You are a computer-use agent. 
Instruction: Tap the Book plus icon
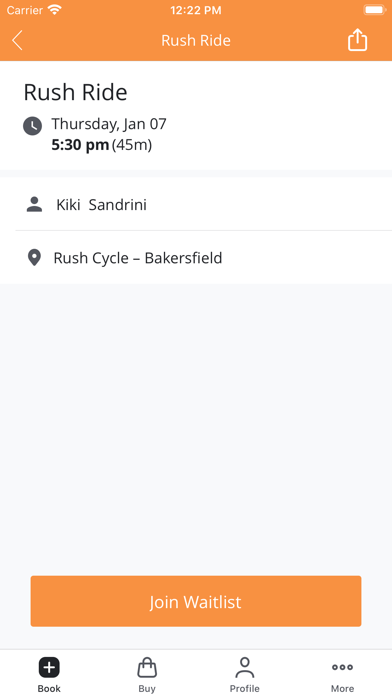pyautogui.click(x=49, y=667)
